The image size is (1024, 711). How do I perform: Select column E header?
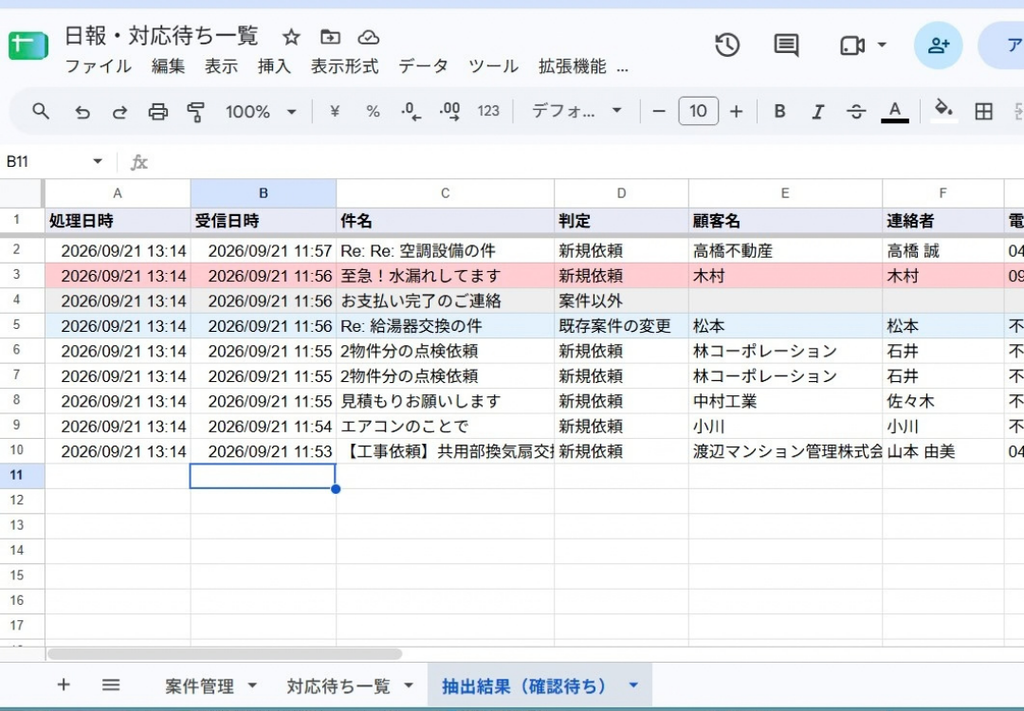click(785, 193)
